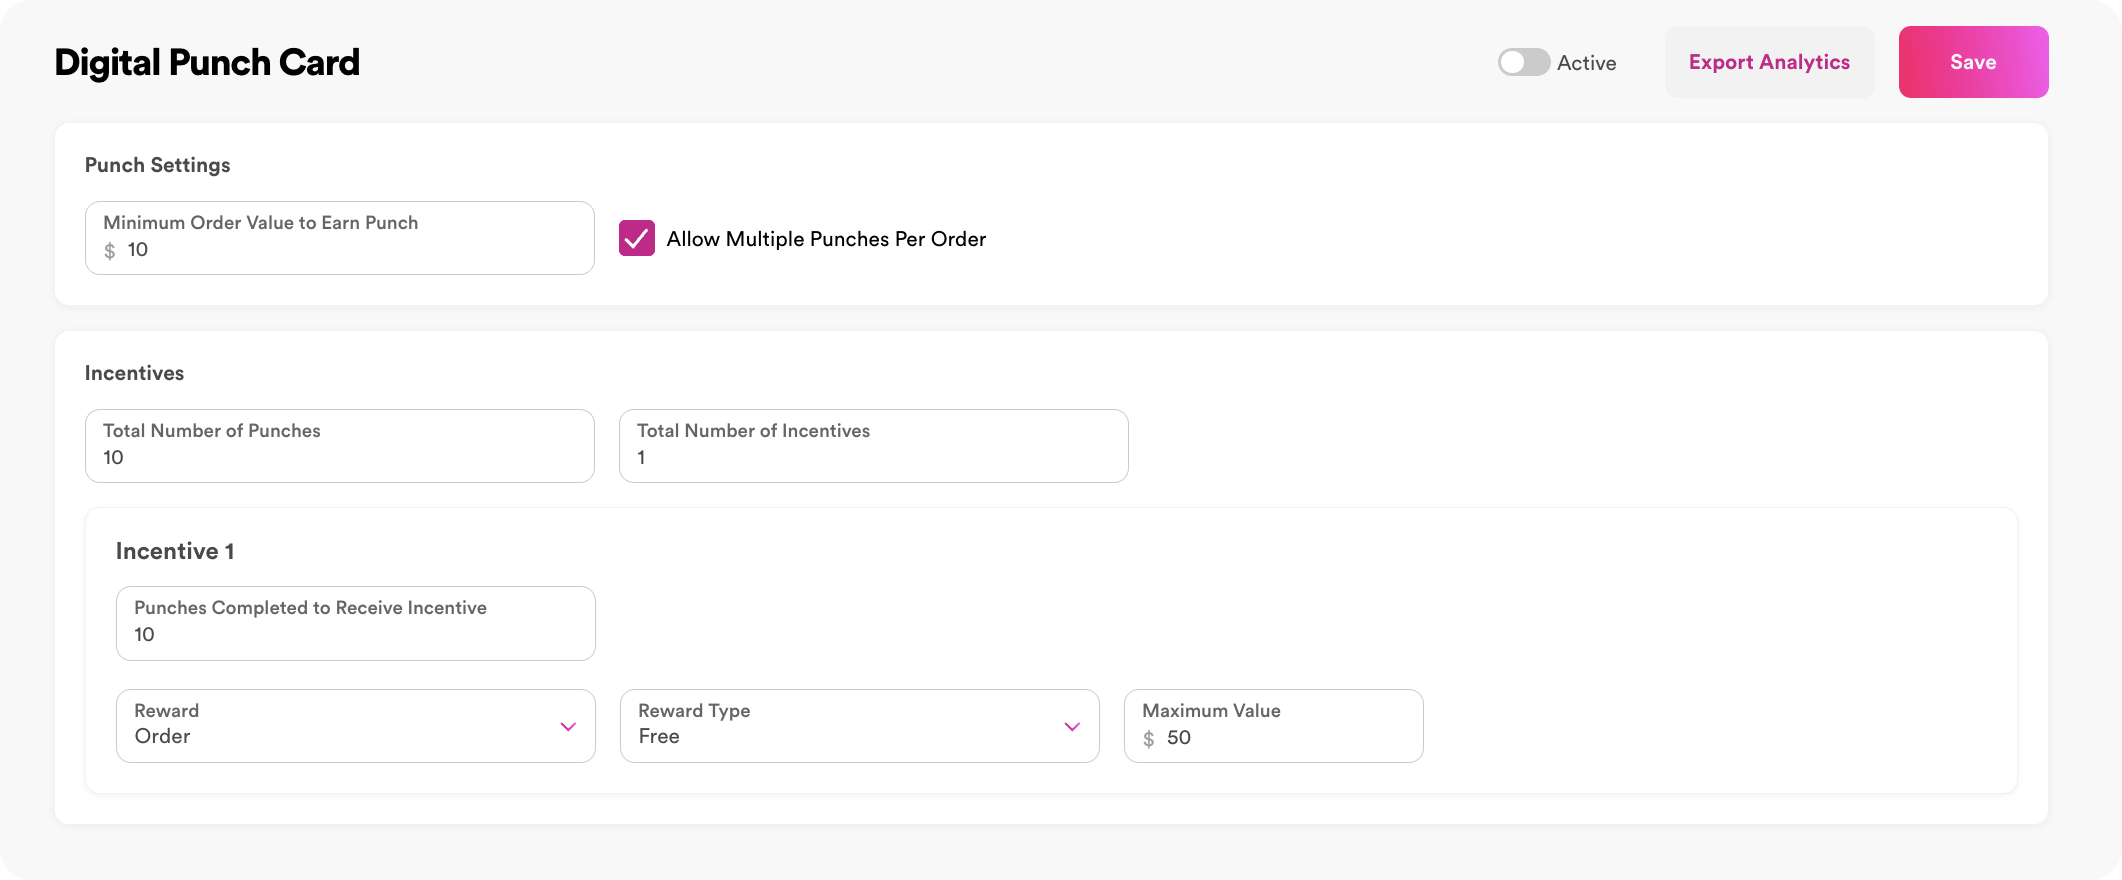Uncheck Allow Multiple Punches Per Order checkbox
This screenshot has width=2122, height=880.
(636, 238)
